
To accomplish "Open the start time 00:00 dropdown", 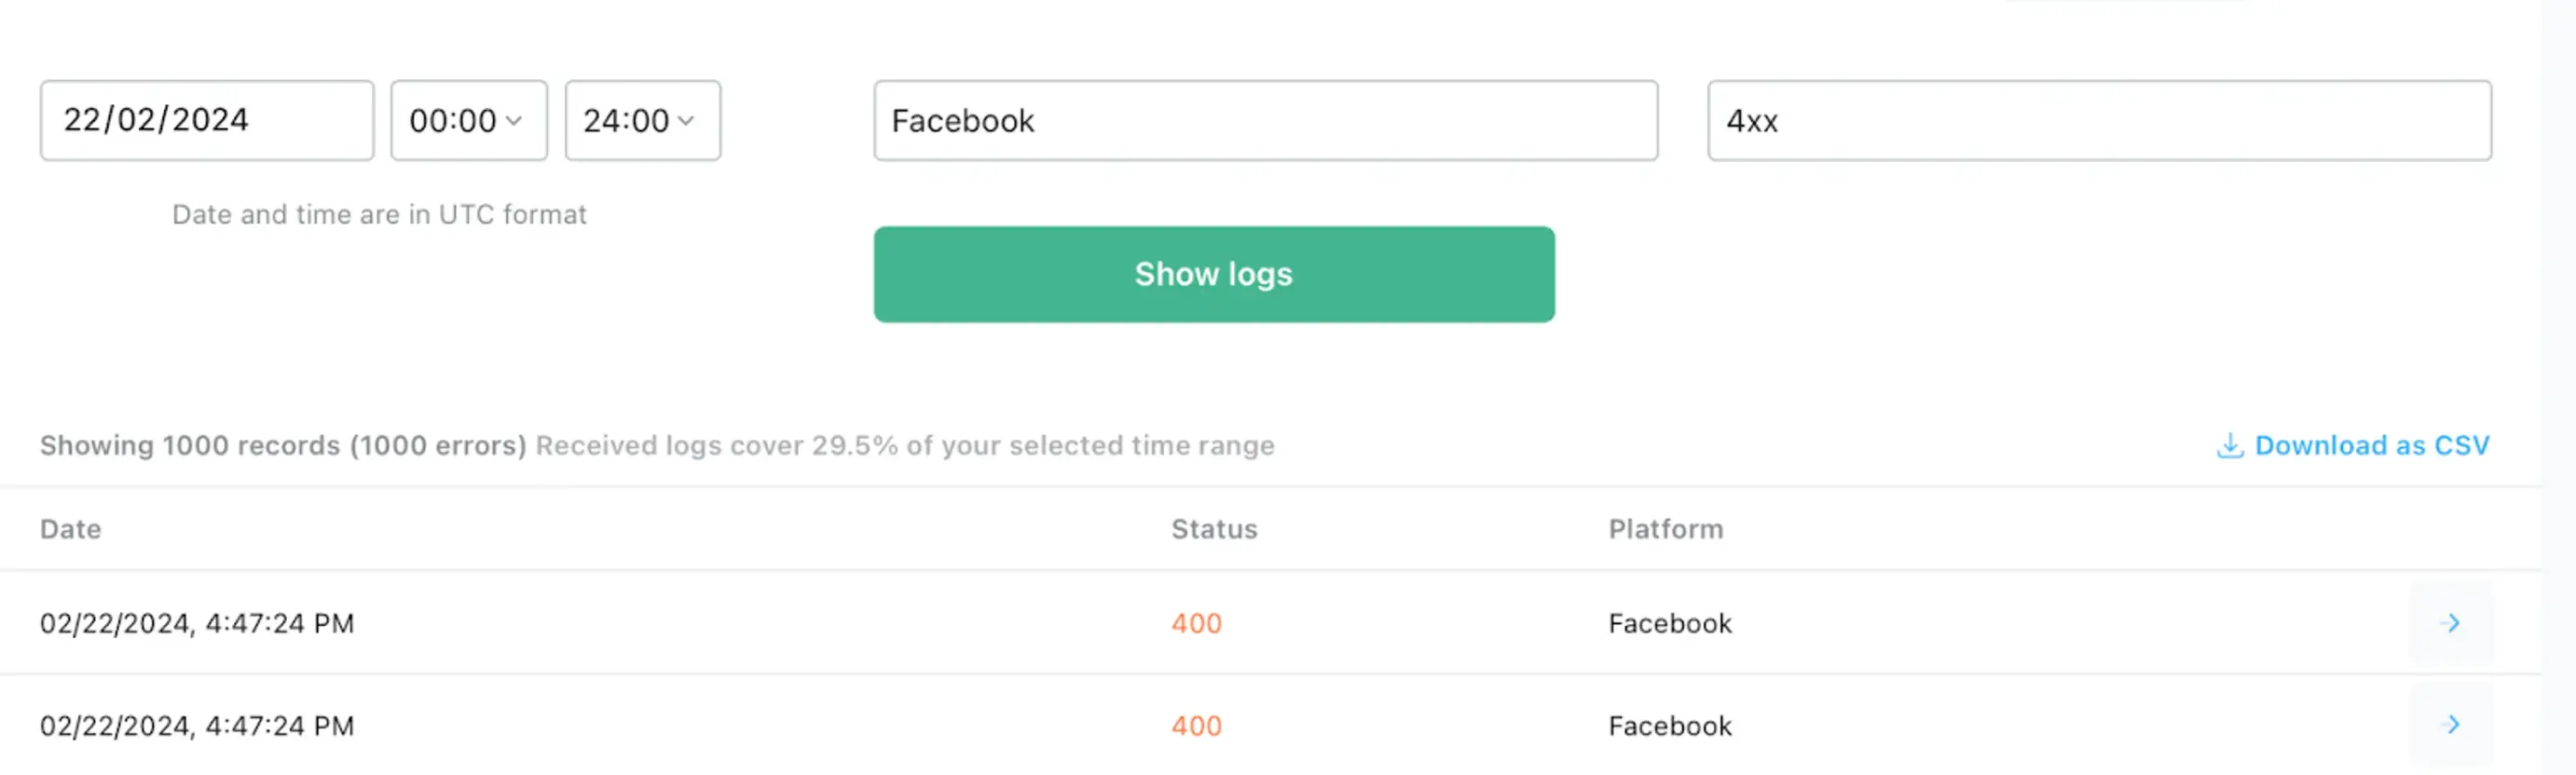I will [x=468, y=121].
